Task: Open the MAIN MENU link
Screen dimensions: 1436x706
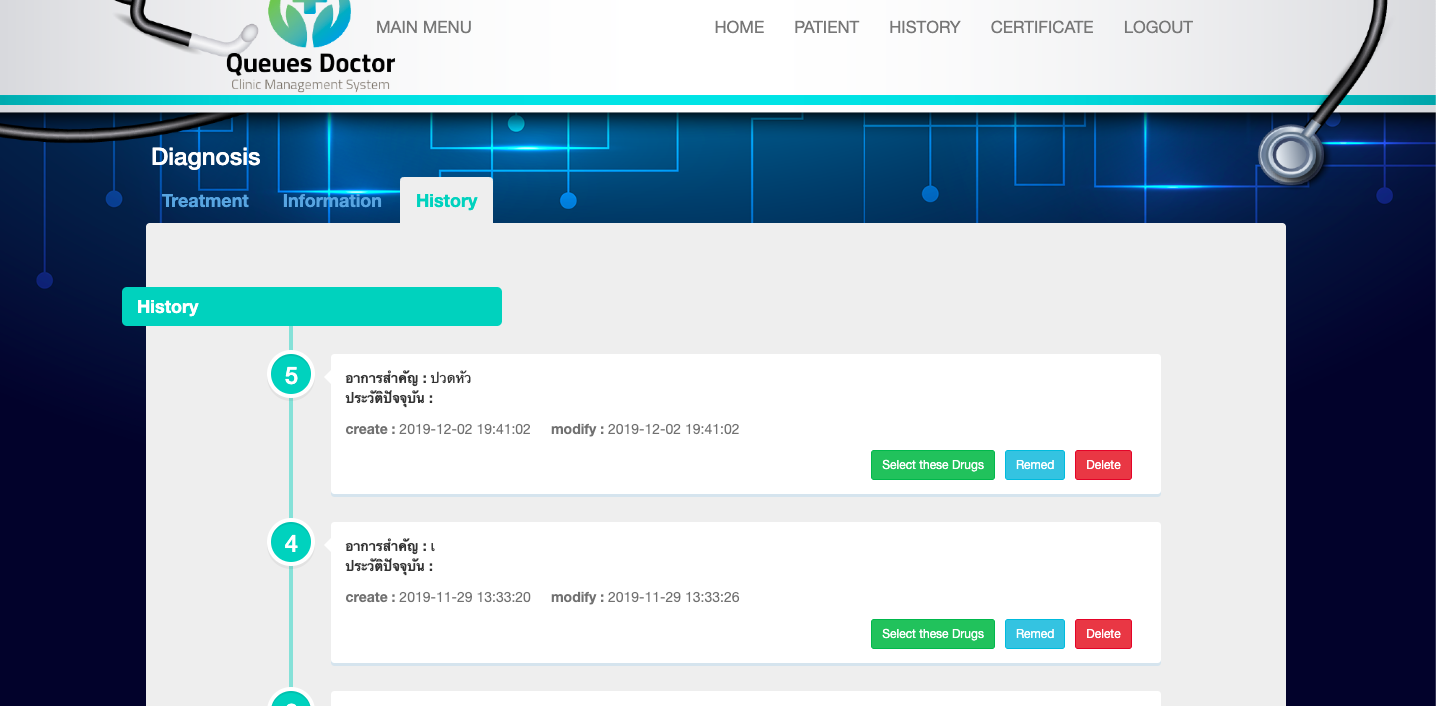Action: [423, 28]
